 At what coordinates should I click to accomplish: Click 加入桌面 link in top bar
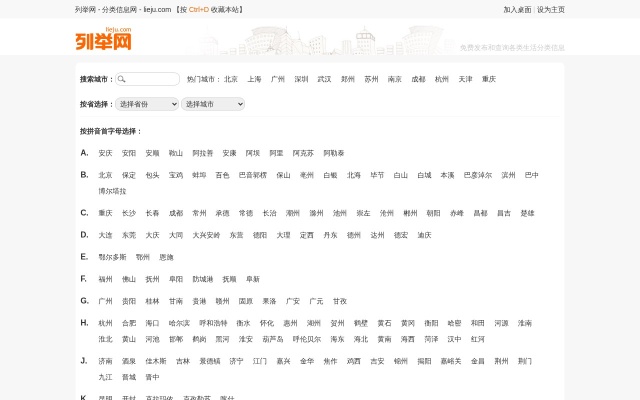coord(517,9)
